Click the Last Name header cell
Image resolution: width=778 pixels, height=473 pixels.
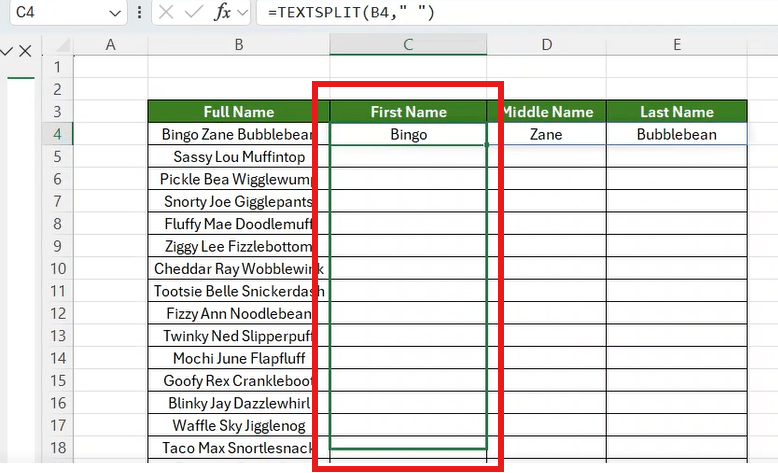(x=677, y=112)
